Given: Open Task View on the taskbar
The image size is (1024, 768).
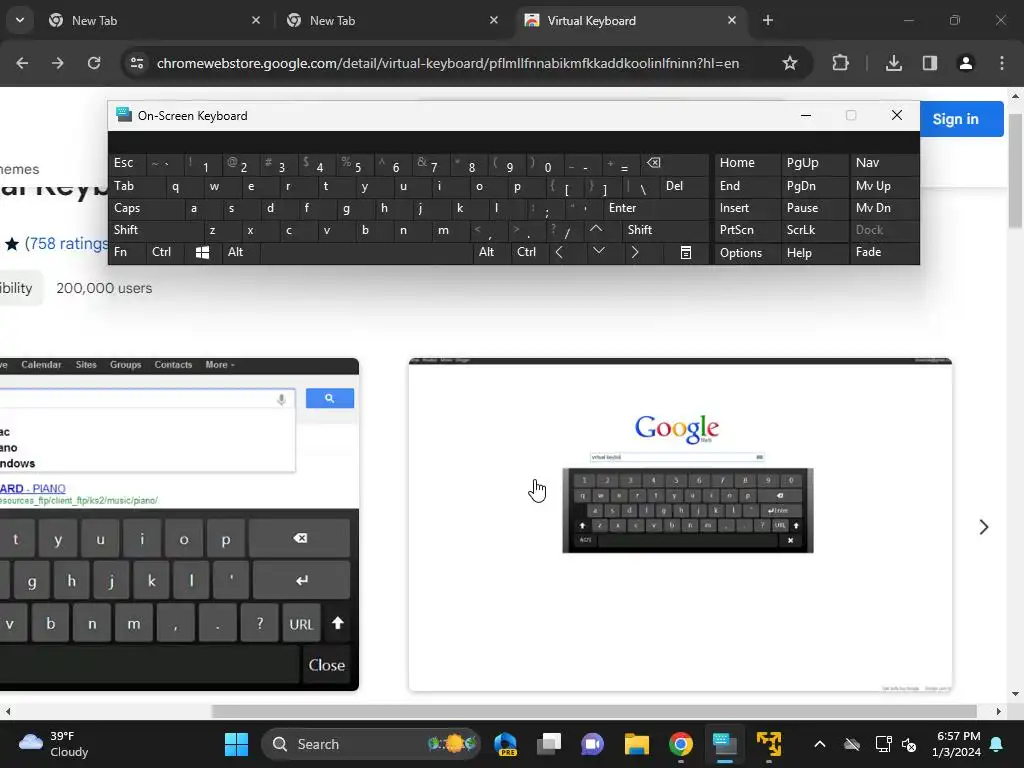Looking at the screenshot, I should pos(549,744).
